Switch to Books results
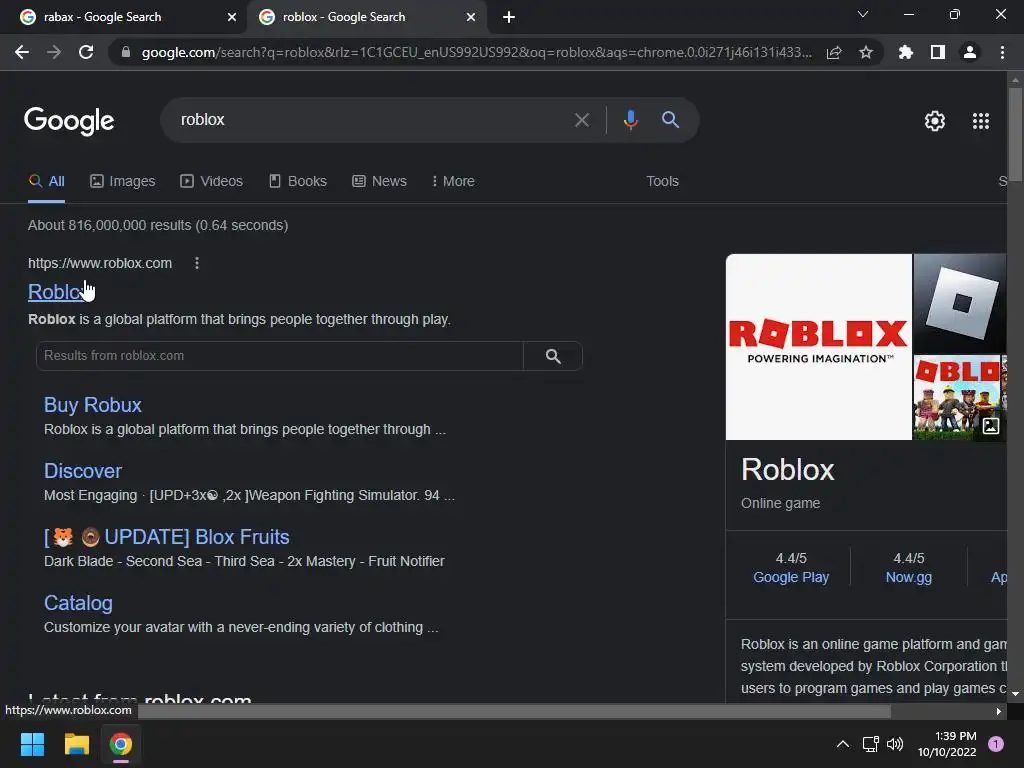Image resolution: width=1024 pixels, height=768 pixels. pos(298,181)
